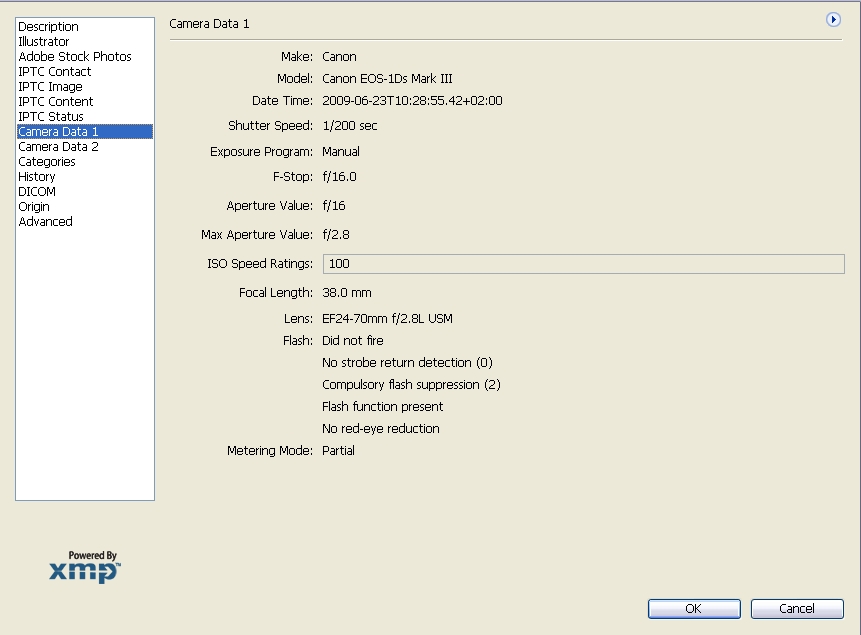
Task: Click the max aperture value f/2.8
Action: [x=336, y=235]
